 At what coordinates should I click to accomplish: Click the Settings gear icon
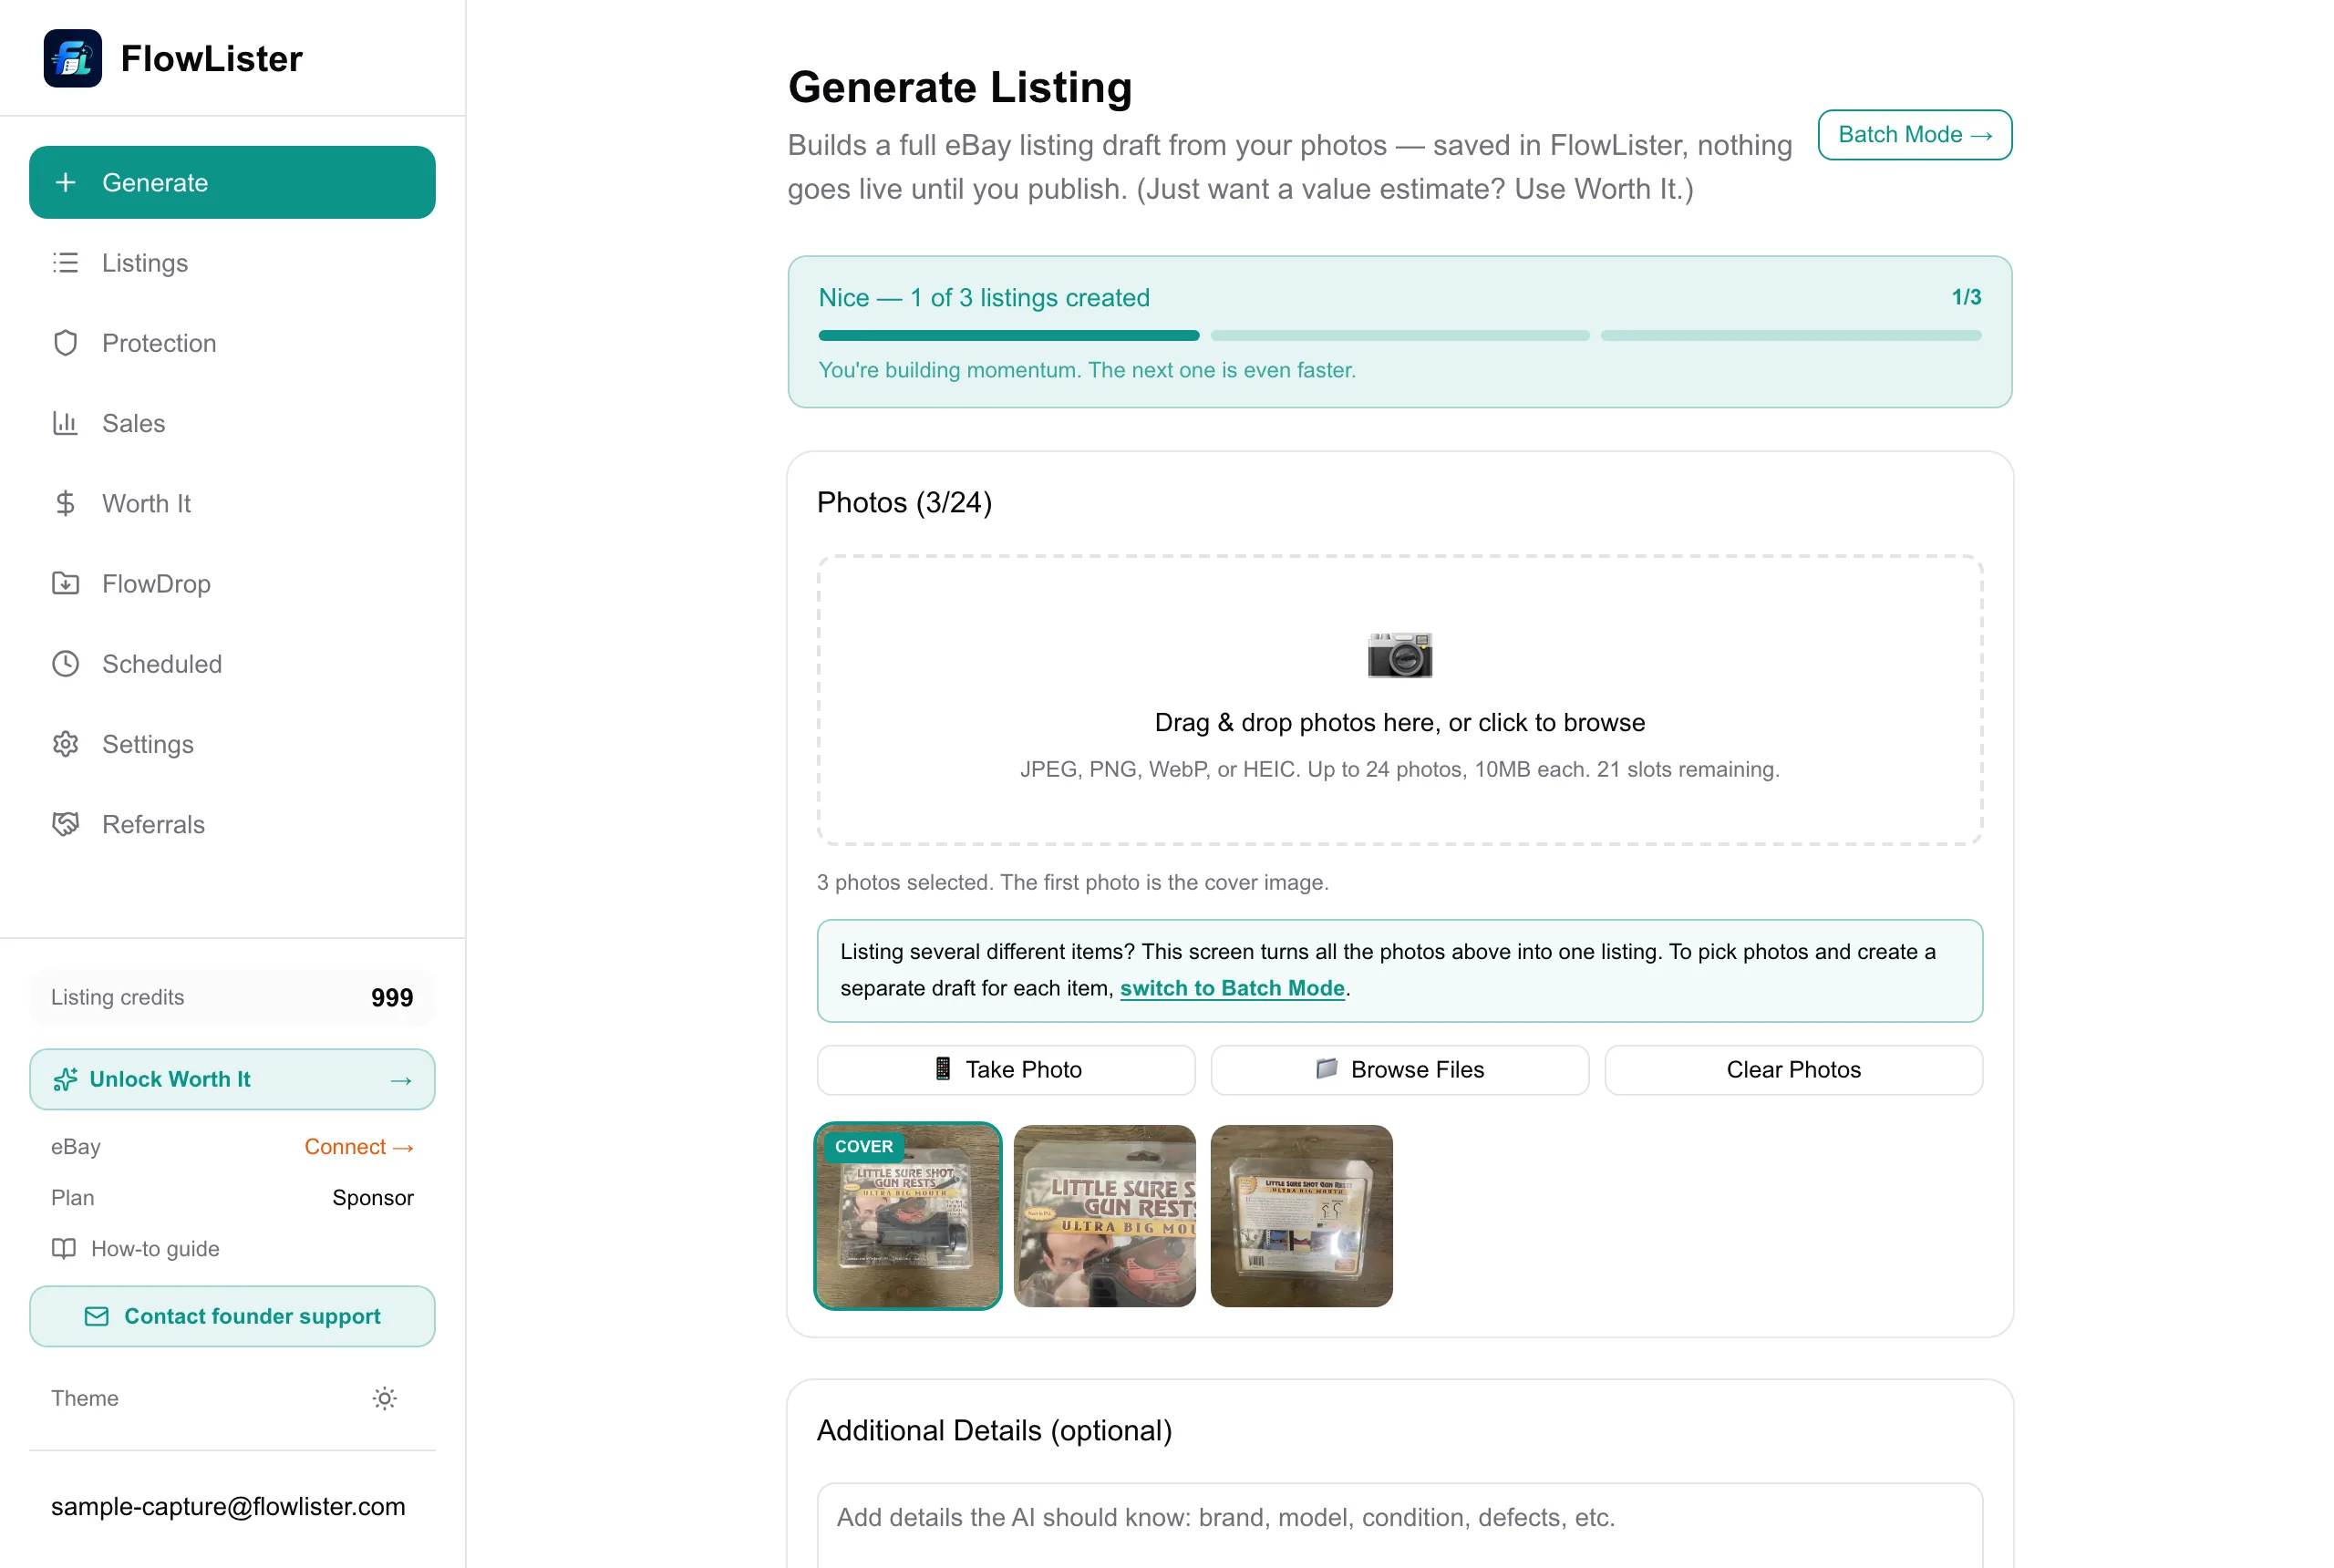click(66, 743)
